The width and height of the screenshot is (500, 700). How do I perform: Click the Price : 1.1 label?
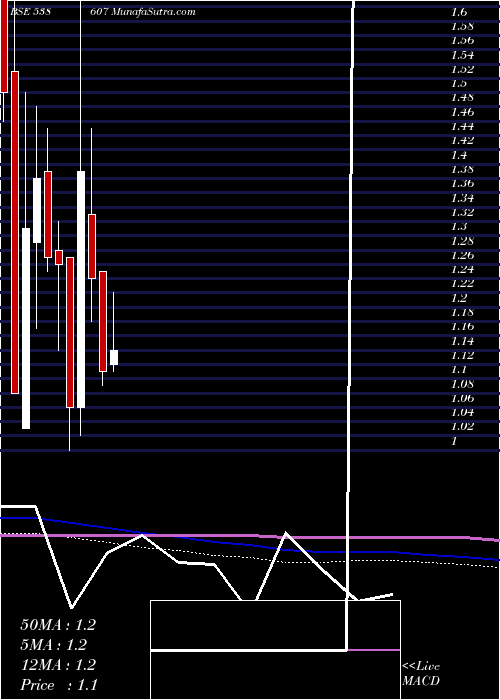tap(58, 685)
